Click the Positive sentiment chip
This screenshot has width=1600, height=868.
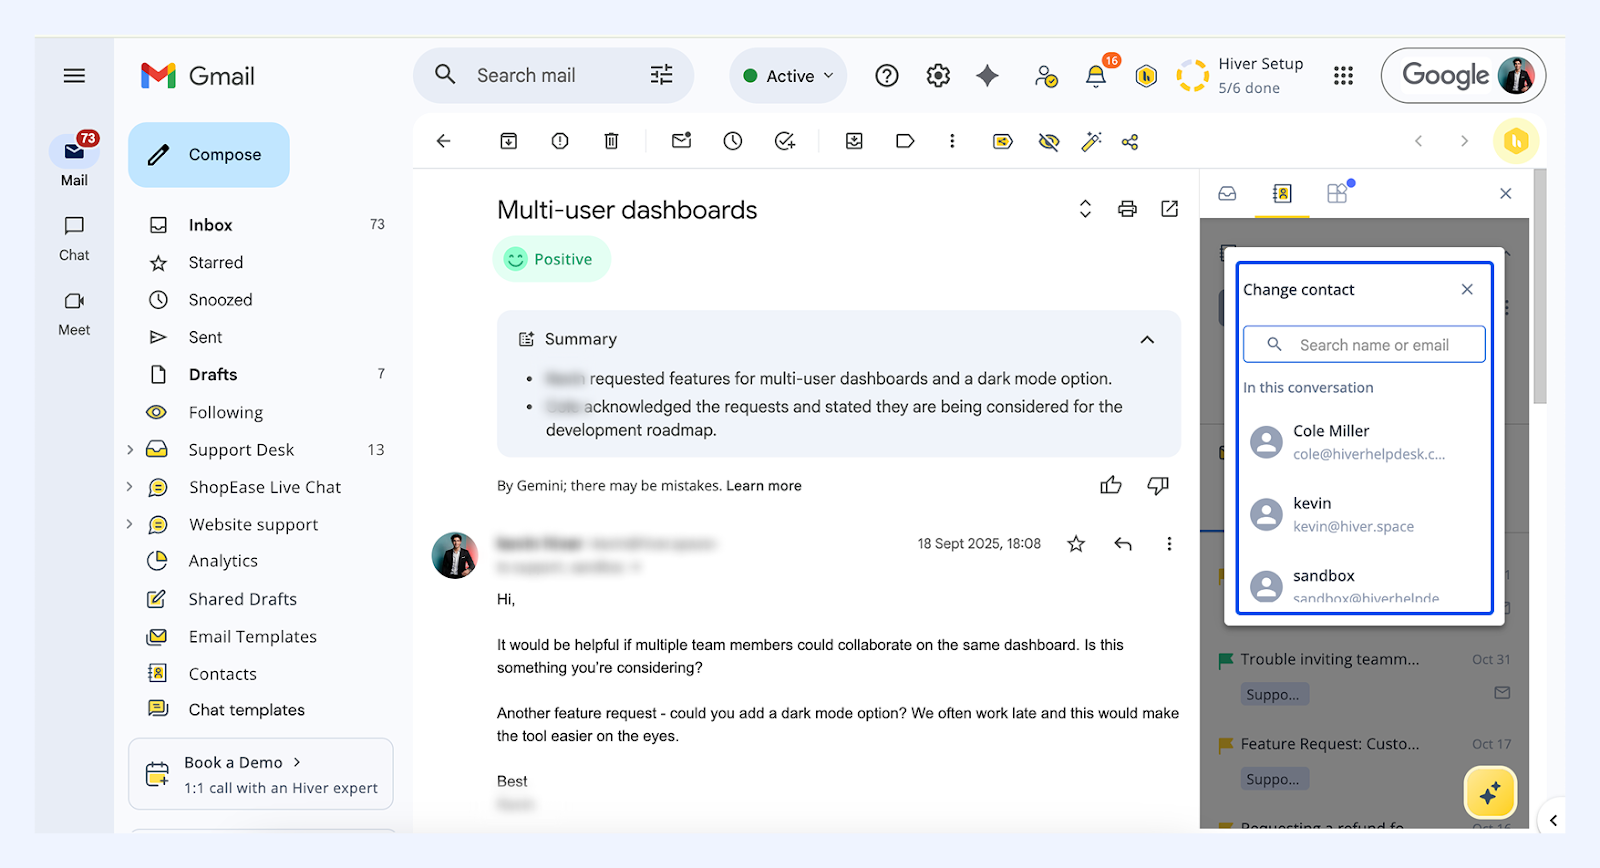tap(551, 259)
